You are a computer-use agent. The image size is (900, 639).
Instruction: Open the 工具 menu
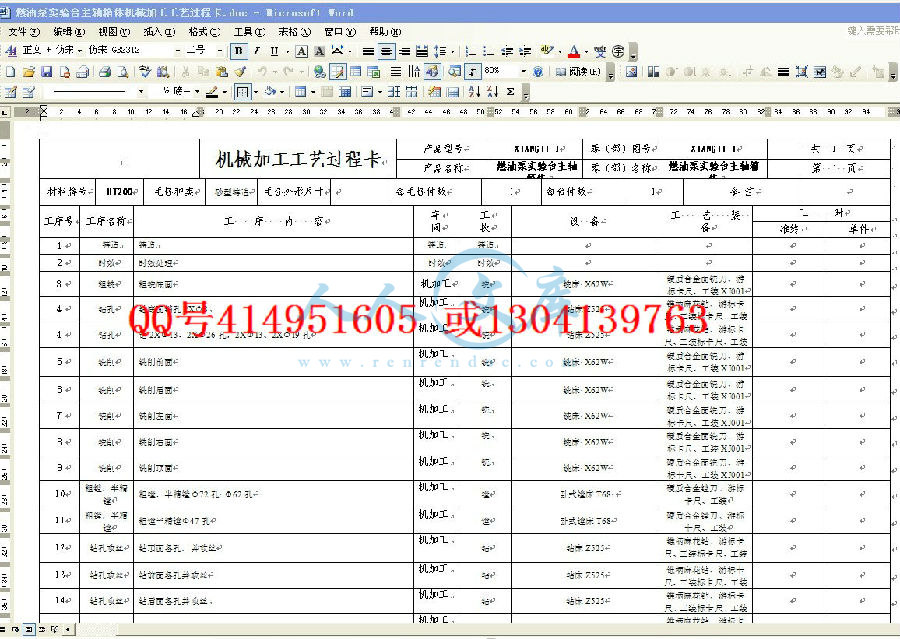tap(249, 32)
